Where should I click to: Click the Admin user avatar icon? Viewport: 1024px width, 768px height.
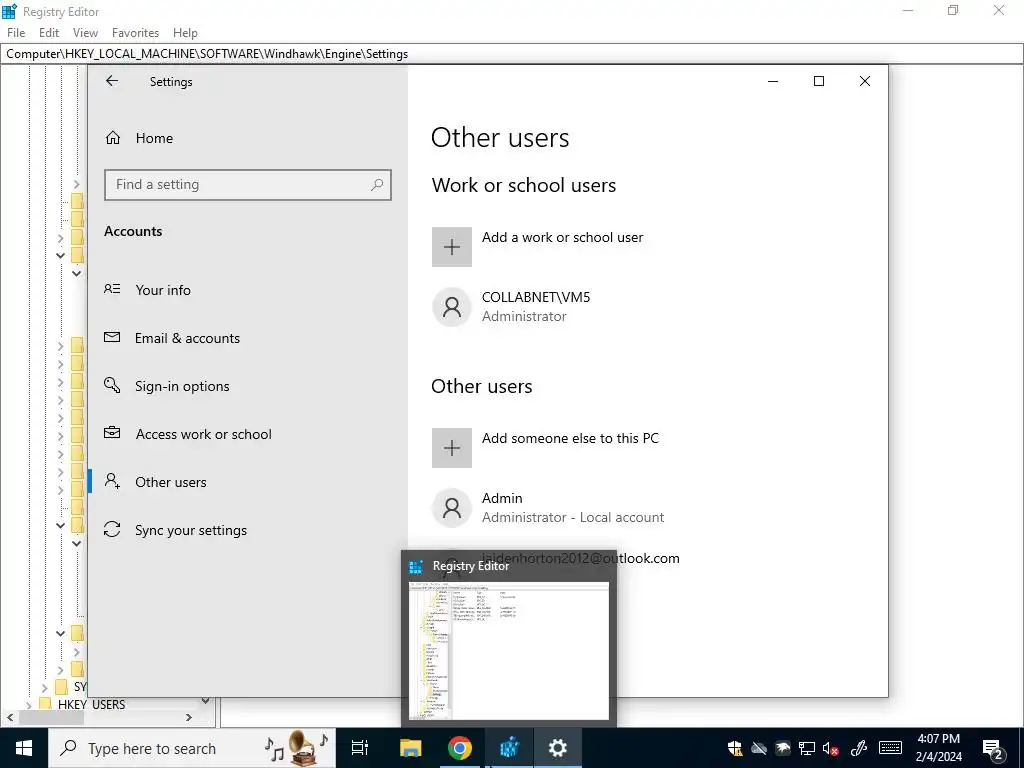pyautogui.click(x=452, y=507)
